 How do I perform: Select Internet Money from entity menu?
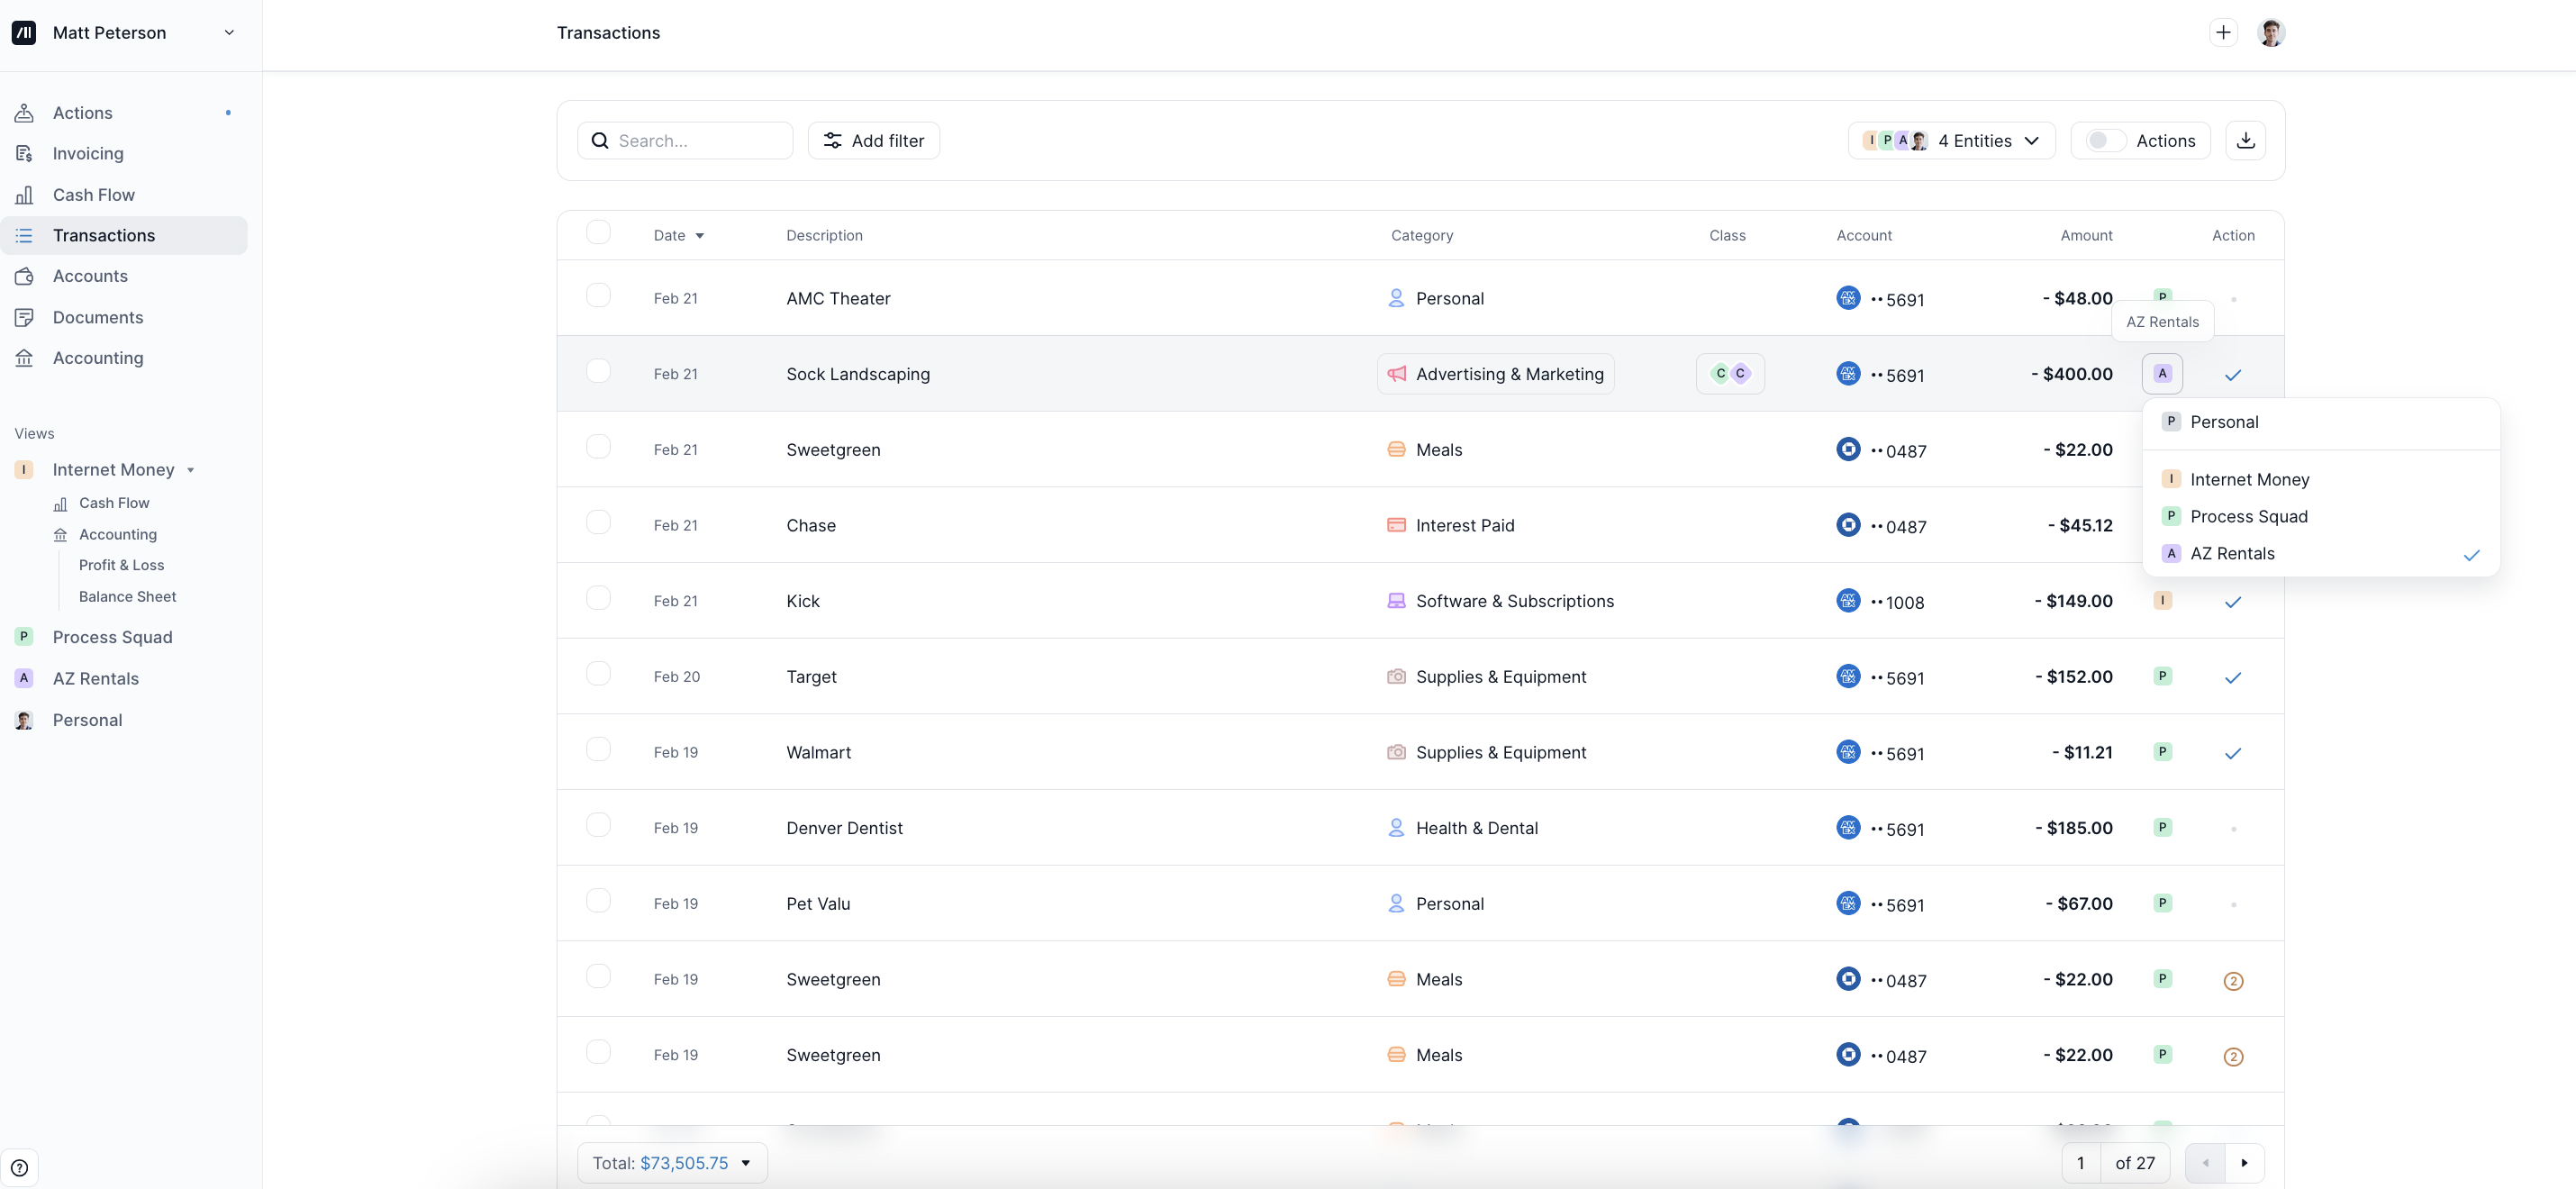click(x=2249, y=480)
